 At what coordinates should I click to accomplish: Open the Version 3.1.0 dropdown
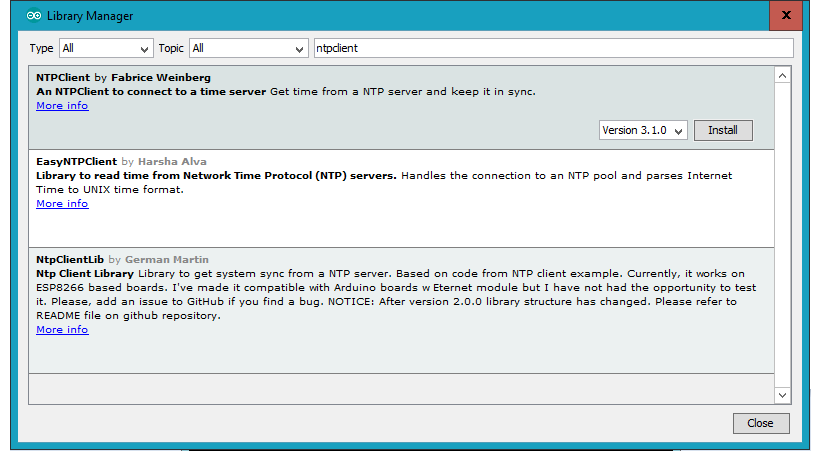tap(643, 130)
